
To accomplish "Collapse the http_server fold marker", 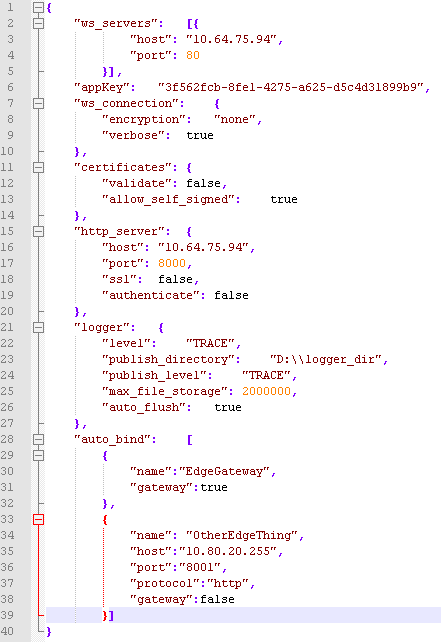I will (x=38, y=231).
